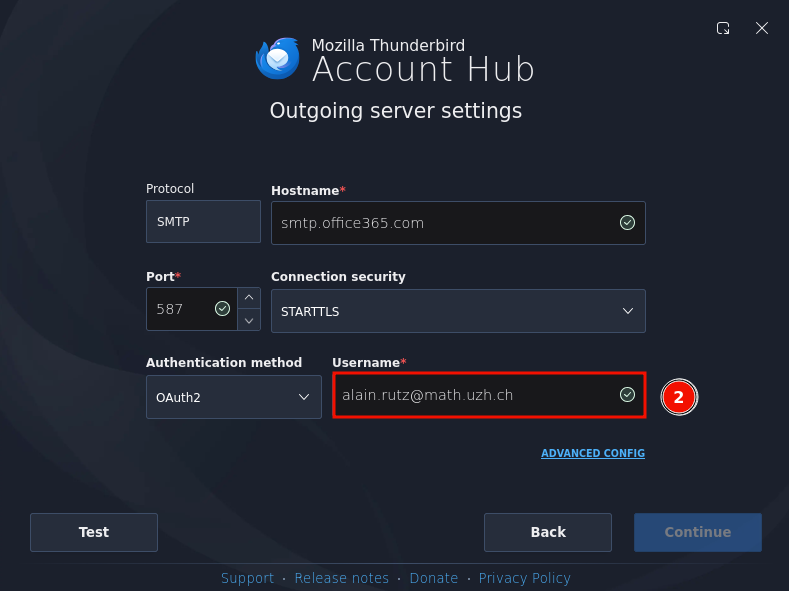The height and width of the screenshot is (591, 789).
Task: Go back with the Back button
Action: (547, 532)
